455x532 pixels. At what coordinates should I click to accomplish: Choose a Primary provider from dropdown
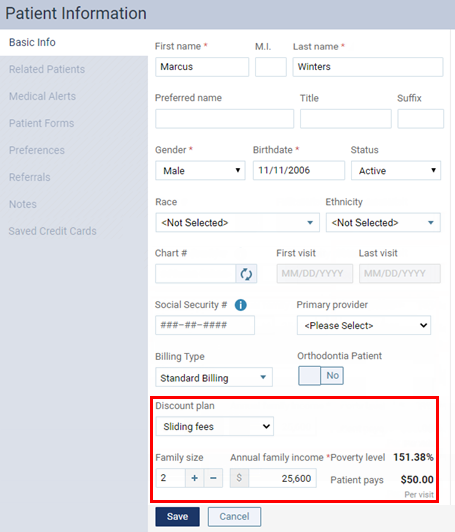pyautogui.click(x=364, y=325)
